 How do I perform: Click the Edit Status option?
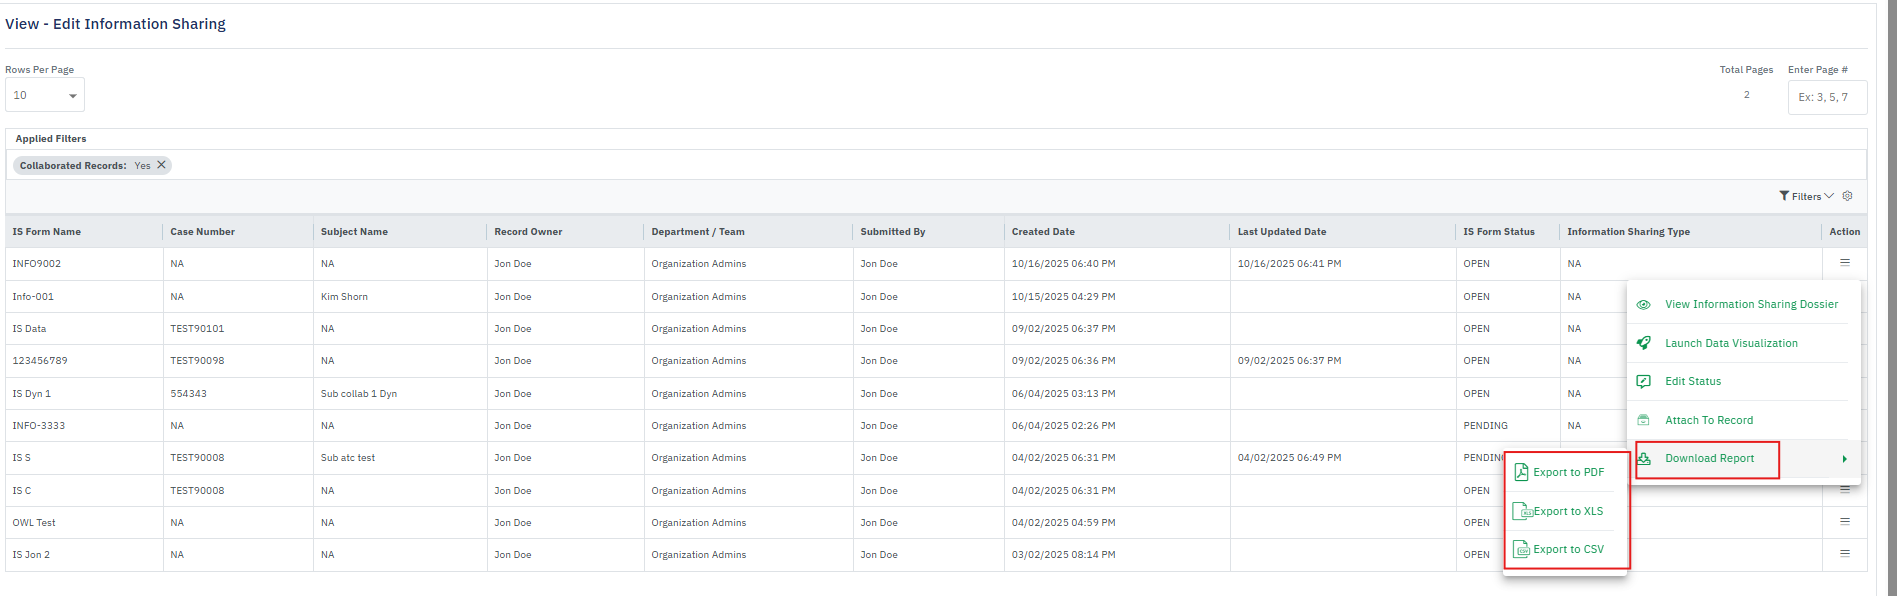(1692, 382)
